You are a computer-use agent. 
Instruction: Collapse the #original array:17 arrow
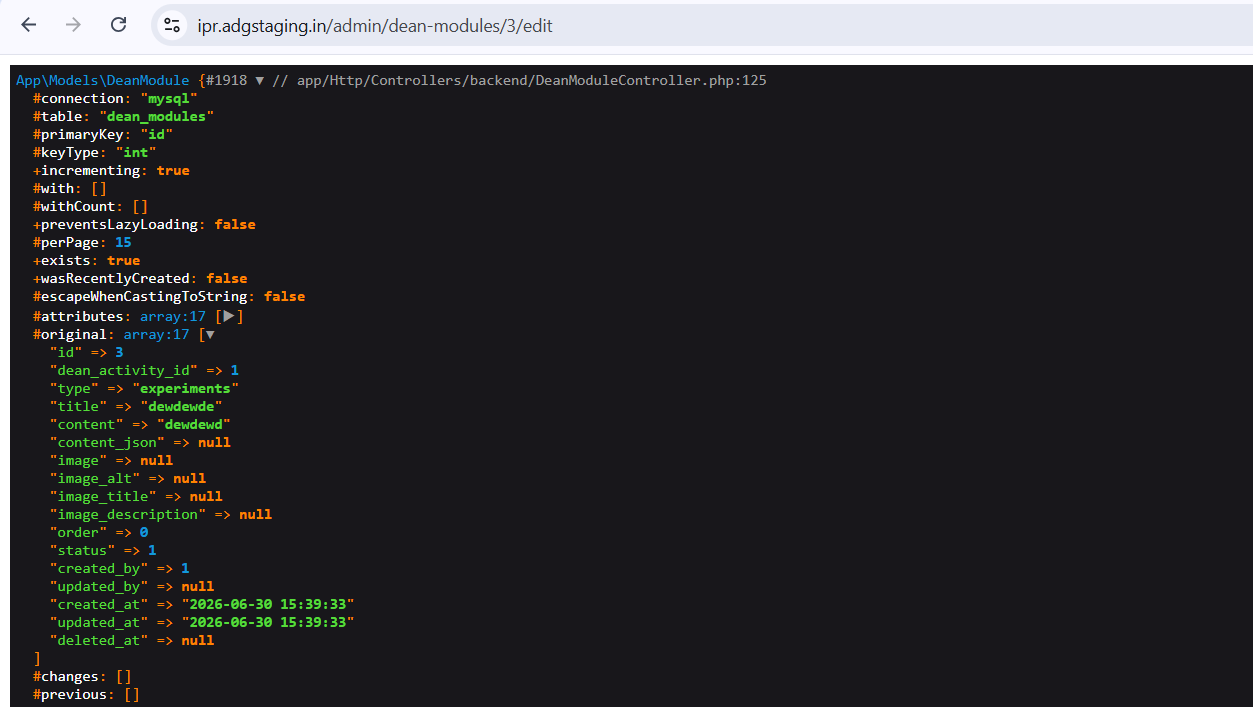pyautogui.click(x=209, y=334)
